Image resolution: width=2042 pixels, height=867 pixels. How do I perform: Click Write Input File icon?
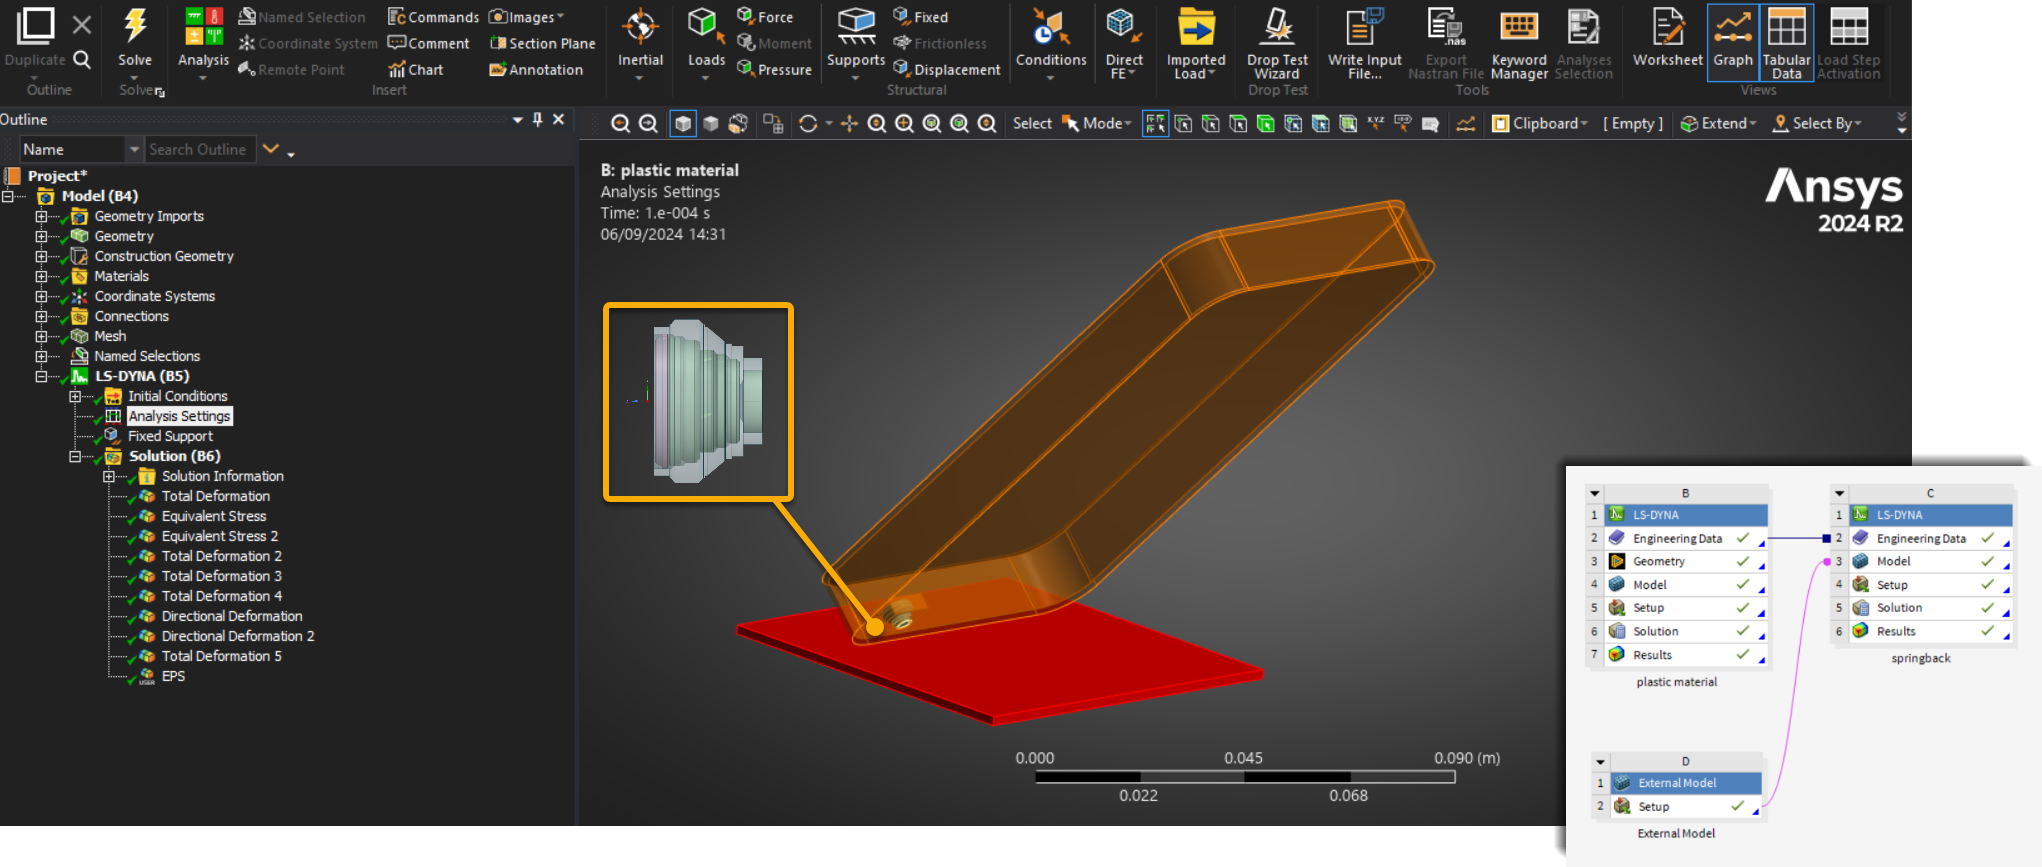1364,27
